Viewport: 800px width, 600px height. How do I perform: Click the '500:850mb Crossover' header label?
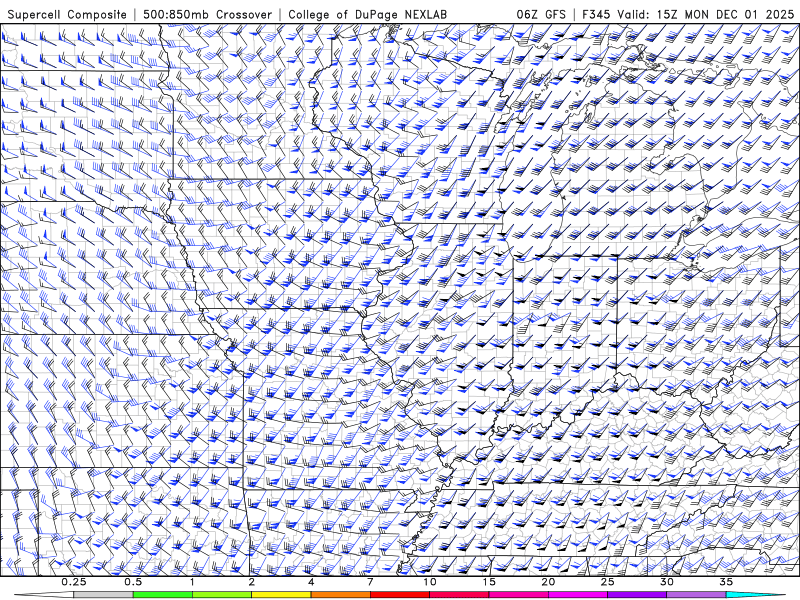coord(208,14)
